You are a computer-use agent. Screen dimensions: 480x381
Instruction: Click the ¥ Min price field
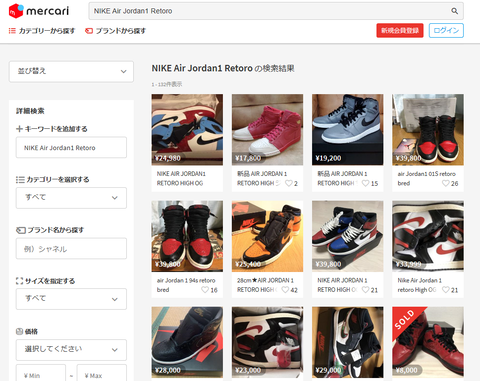(x=41, y=373)
